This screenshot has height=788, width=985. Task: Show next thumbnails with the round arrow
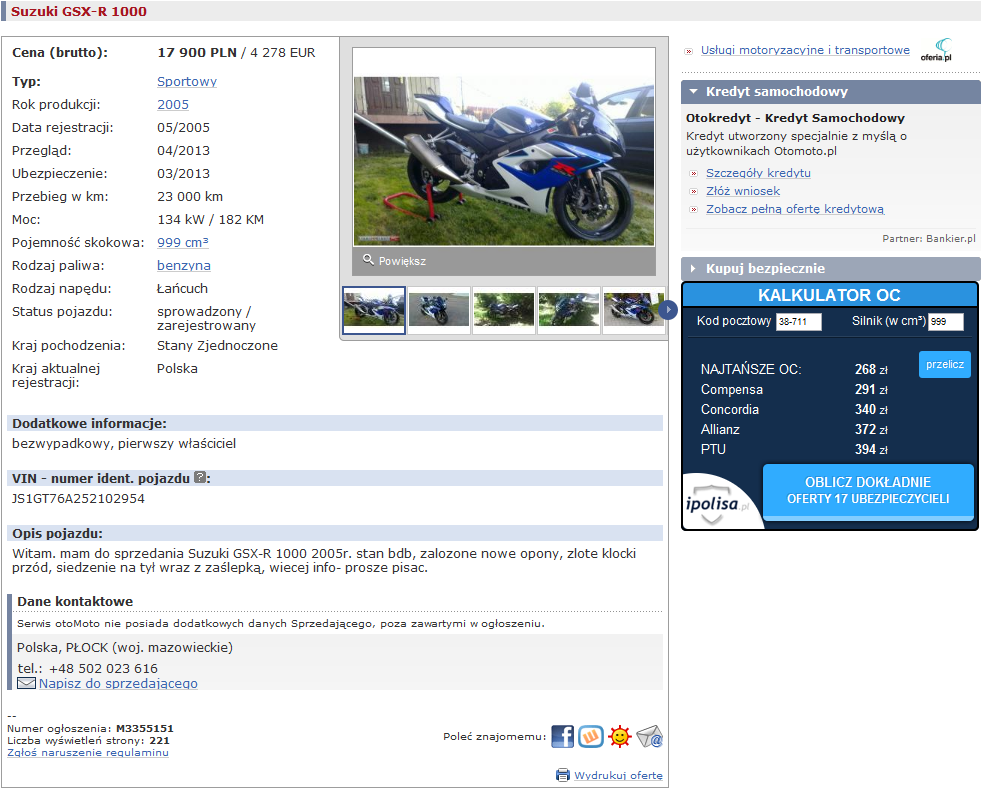coord(668,310)
